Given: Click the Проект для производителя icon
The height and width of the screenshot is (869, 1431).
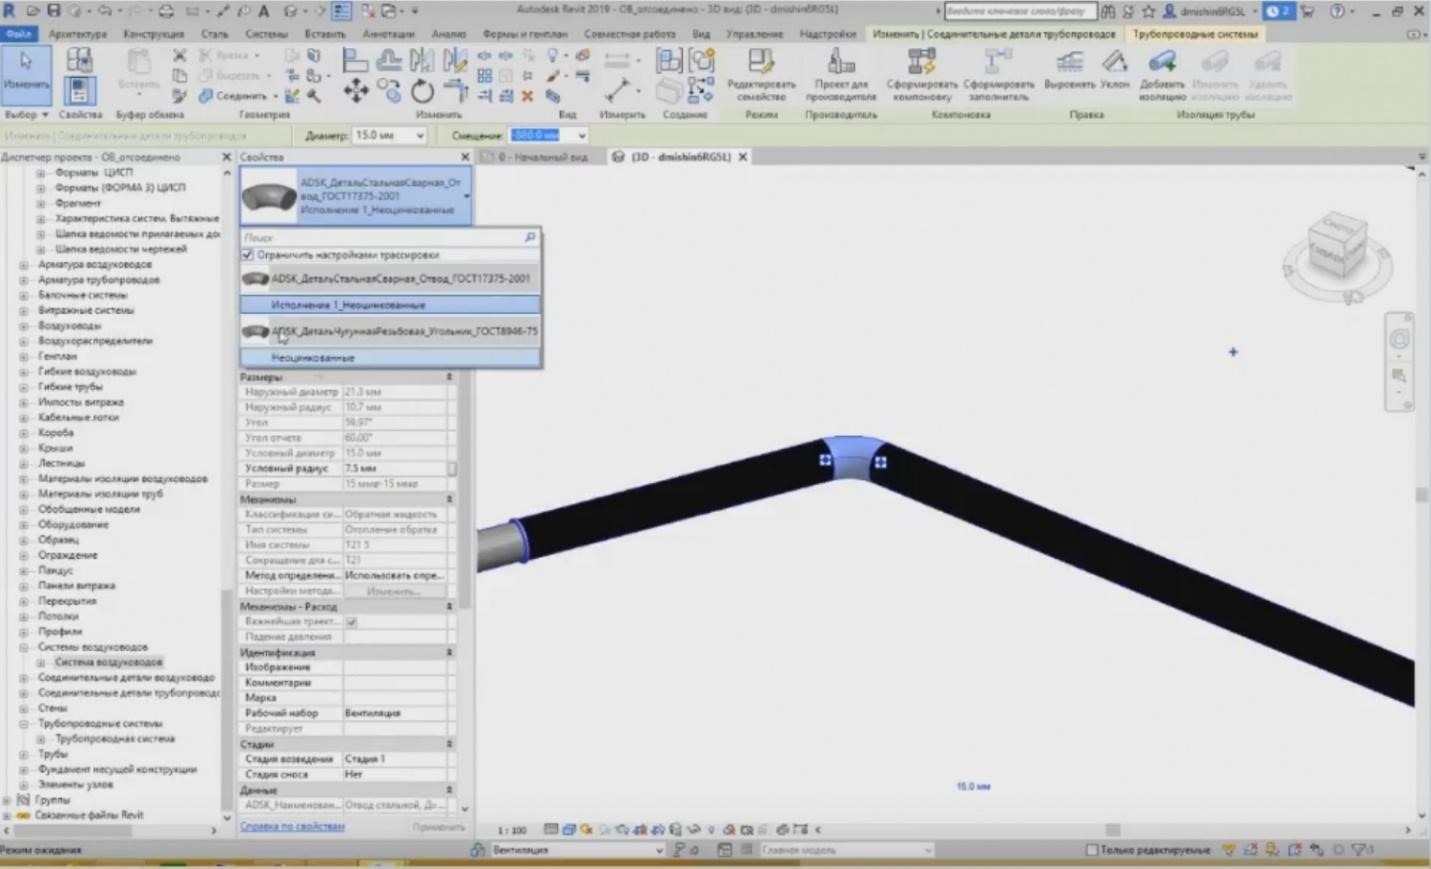Looking at the screenshot, I should [841, 63].
